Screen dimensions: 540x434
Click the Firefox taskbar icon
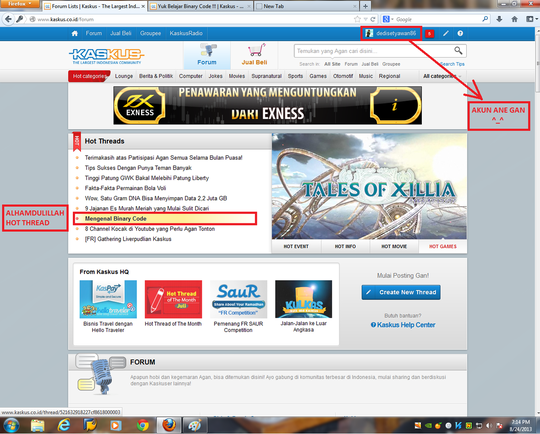click(x=169, y=425)
